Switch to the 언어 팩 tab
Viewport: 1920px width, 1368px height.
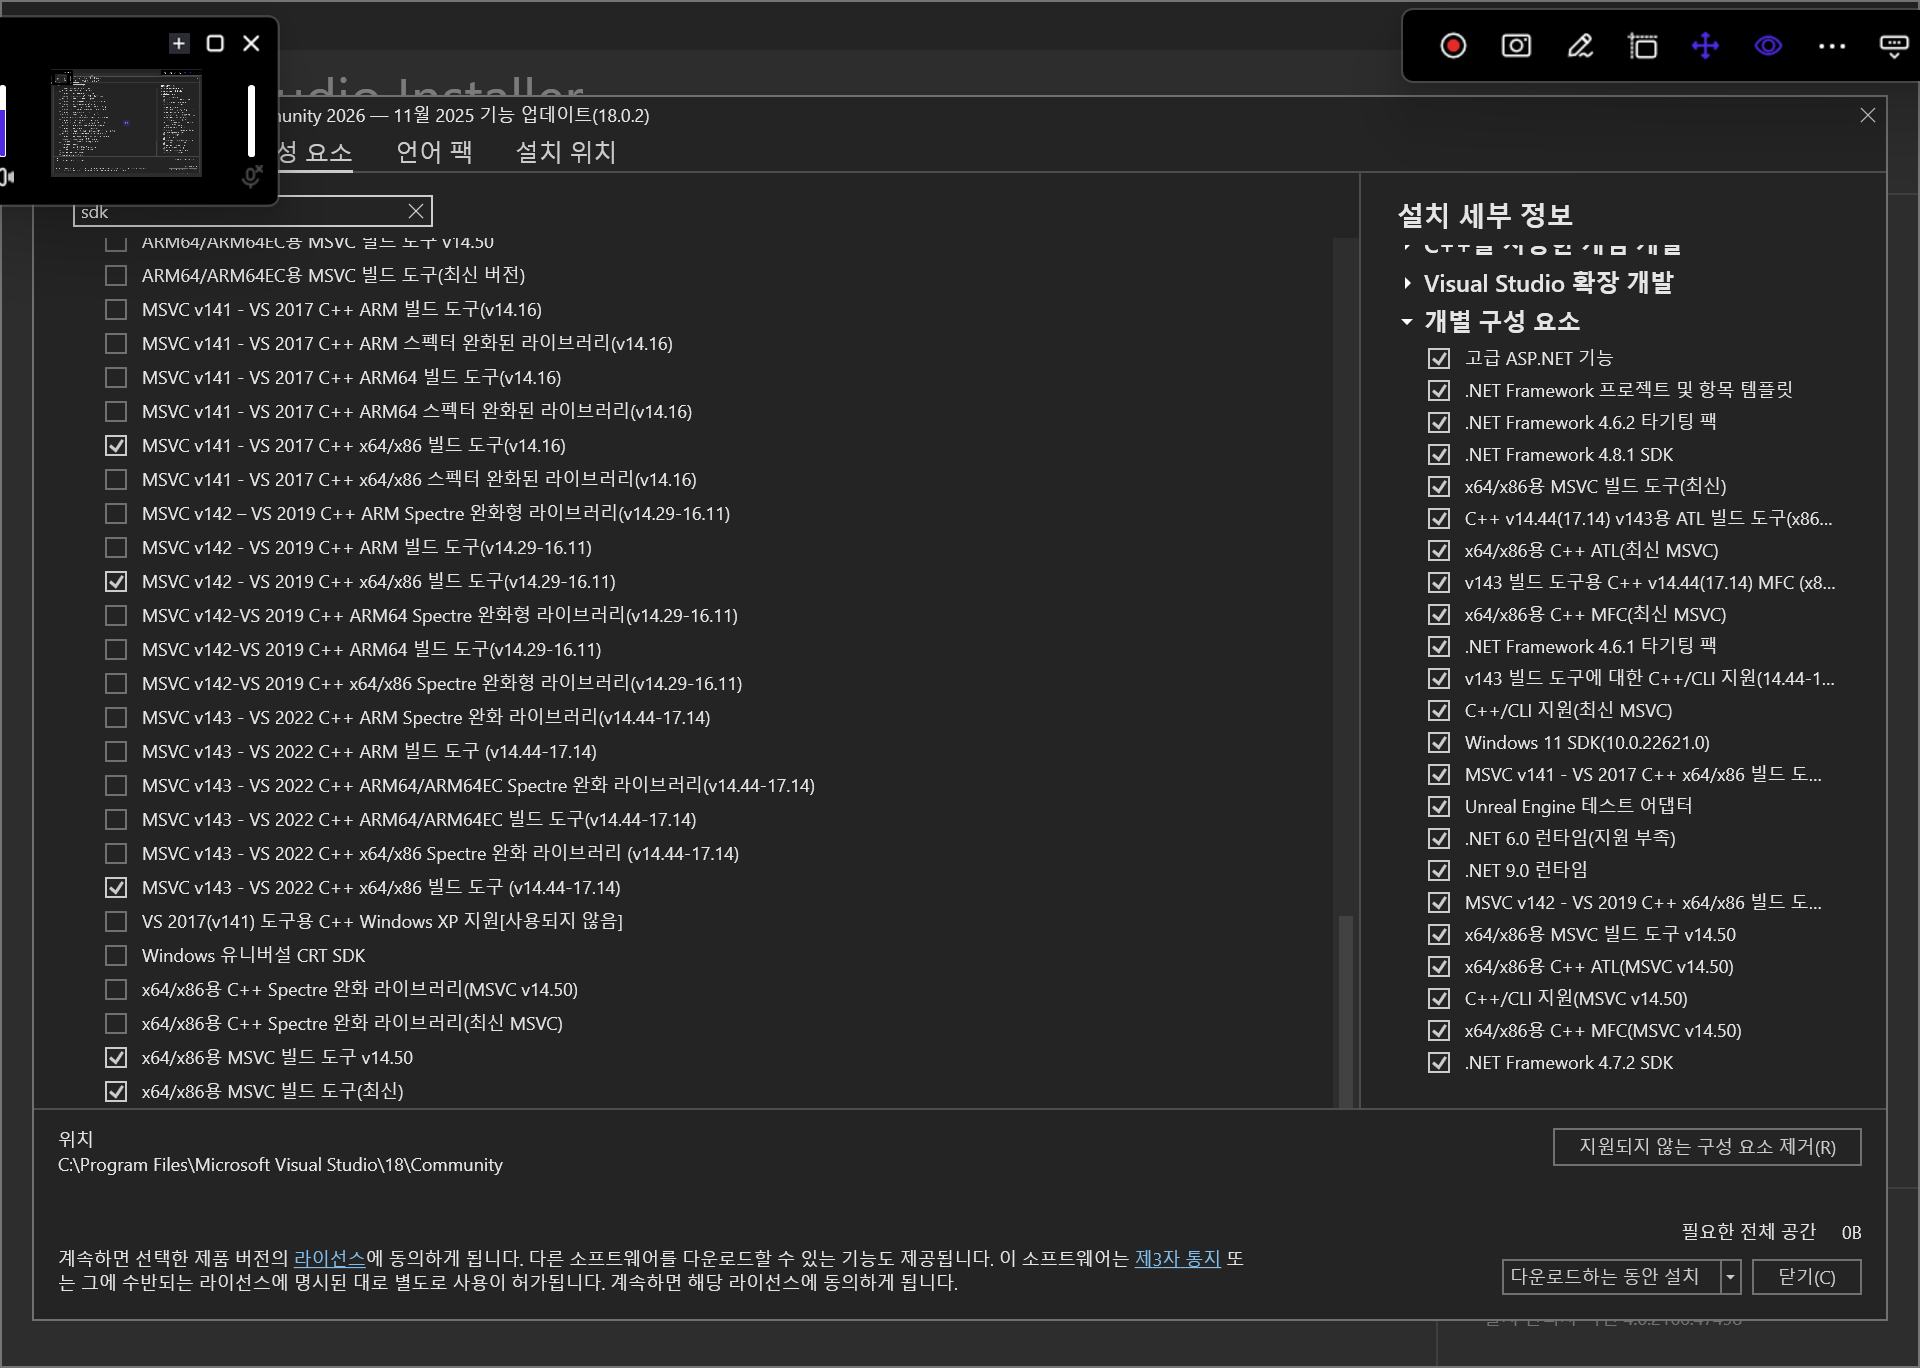(433, 152)
